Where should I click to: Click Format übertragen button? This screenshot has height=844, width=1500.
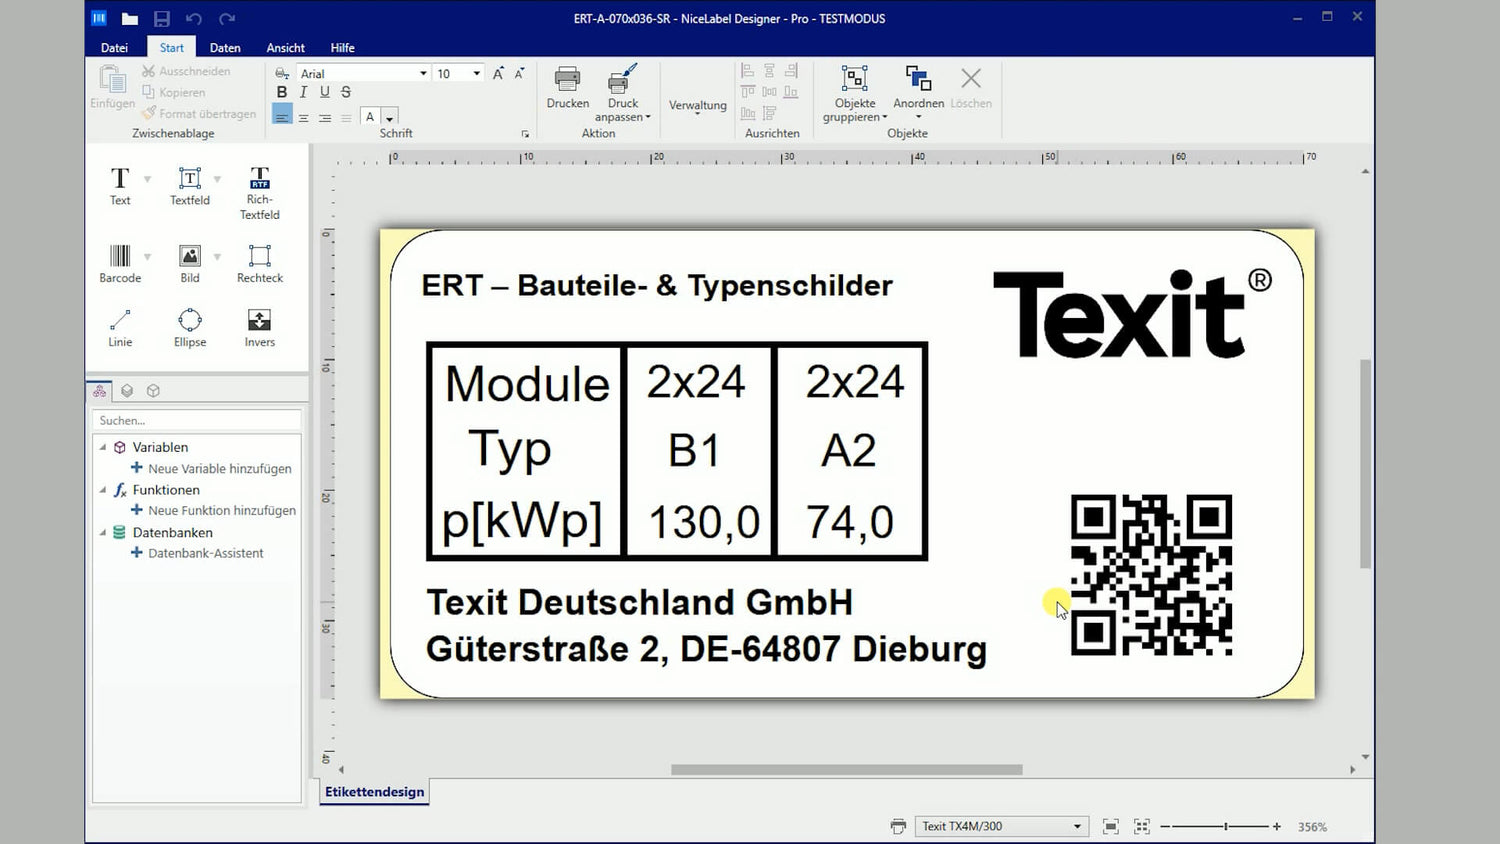(x=199, y=113)
